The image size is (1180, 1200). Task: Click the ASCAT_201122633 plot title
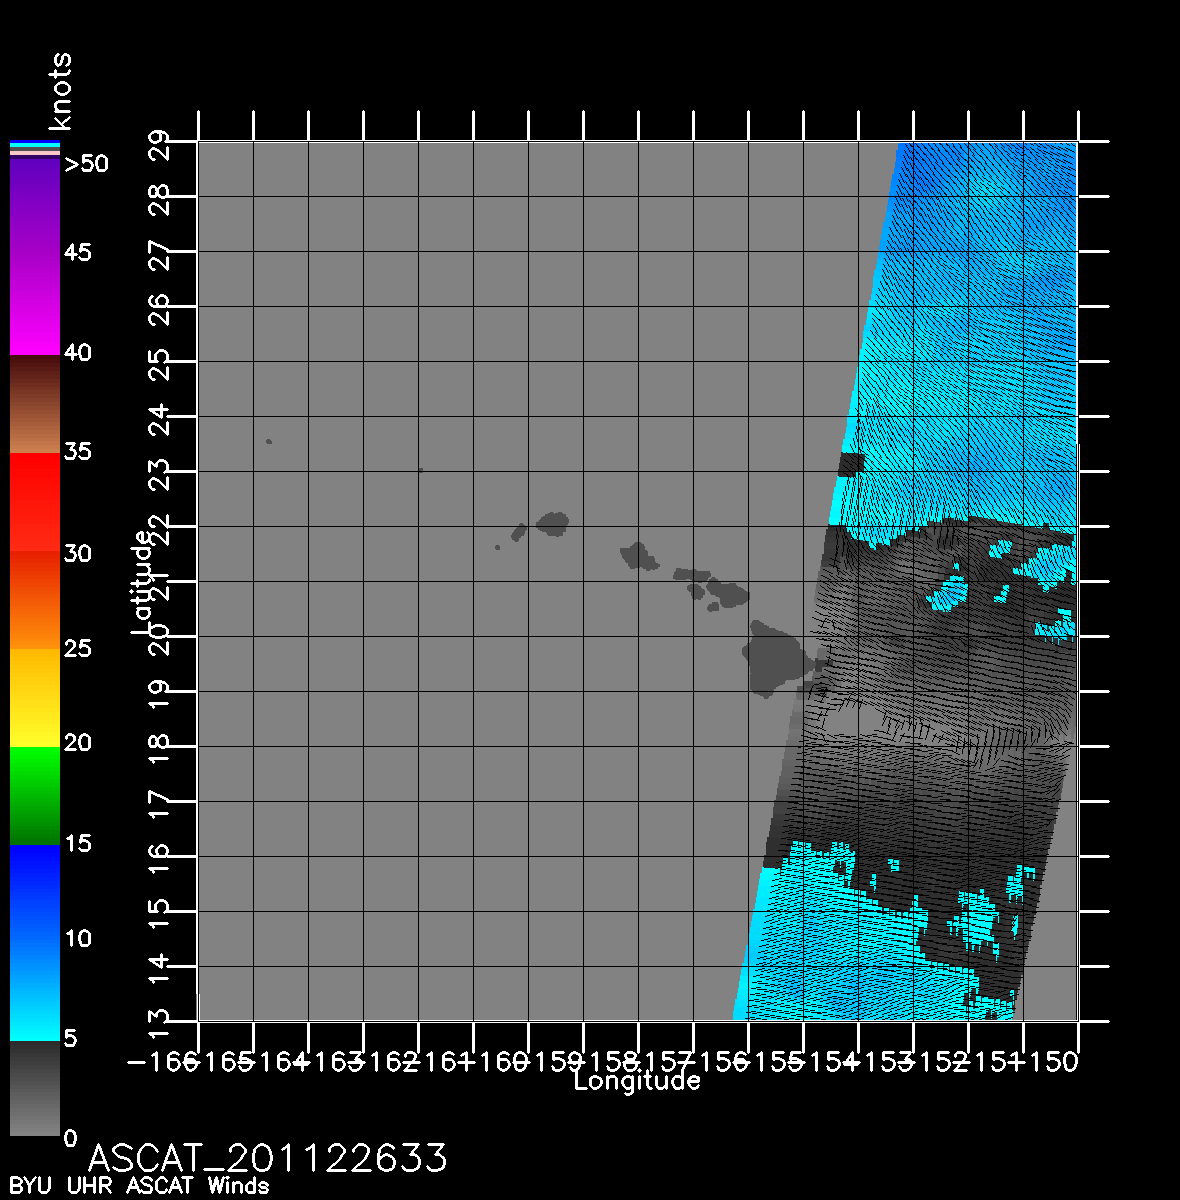click(268, 1158)
